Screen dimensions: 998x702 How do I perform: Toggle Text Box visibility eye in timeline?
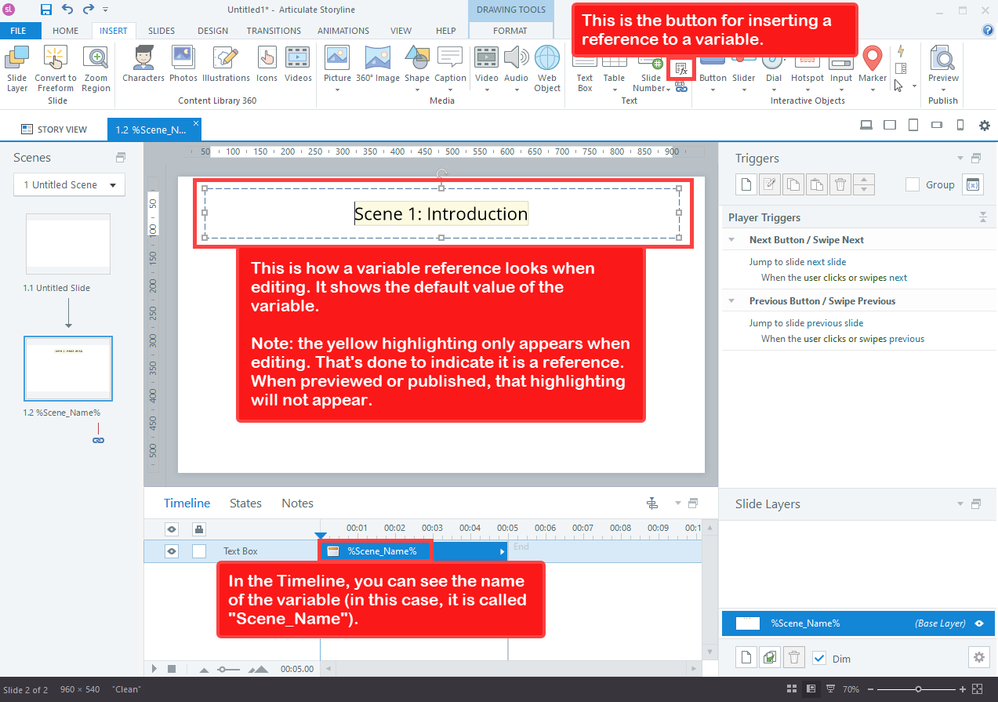[x=172, y=551]
